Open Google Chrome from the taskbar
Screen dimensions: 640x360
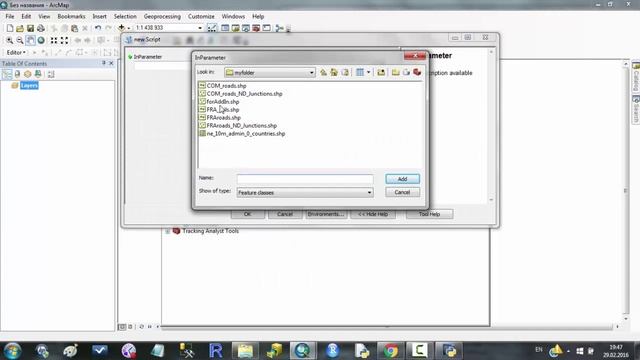point(391,351)
